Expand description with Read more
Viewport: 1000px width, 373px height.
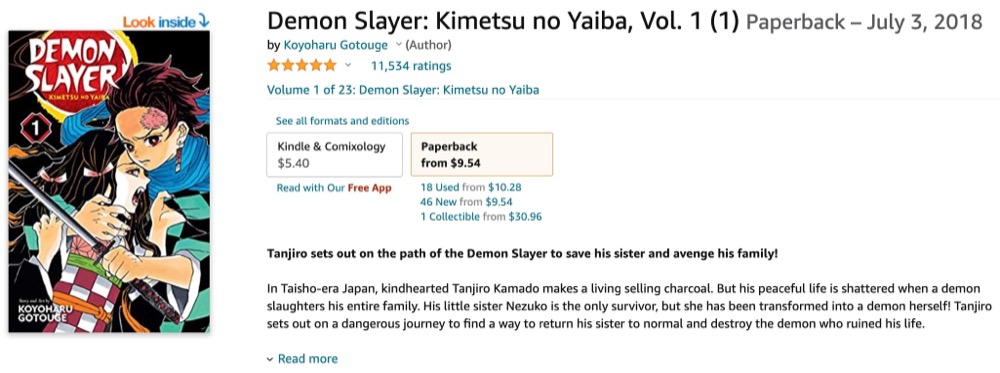(x=302, y=359)
